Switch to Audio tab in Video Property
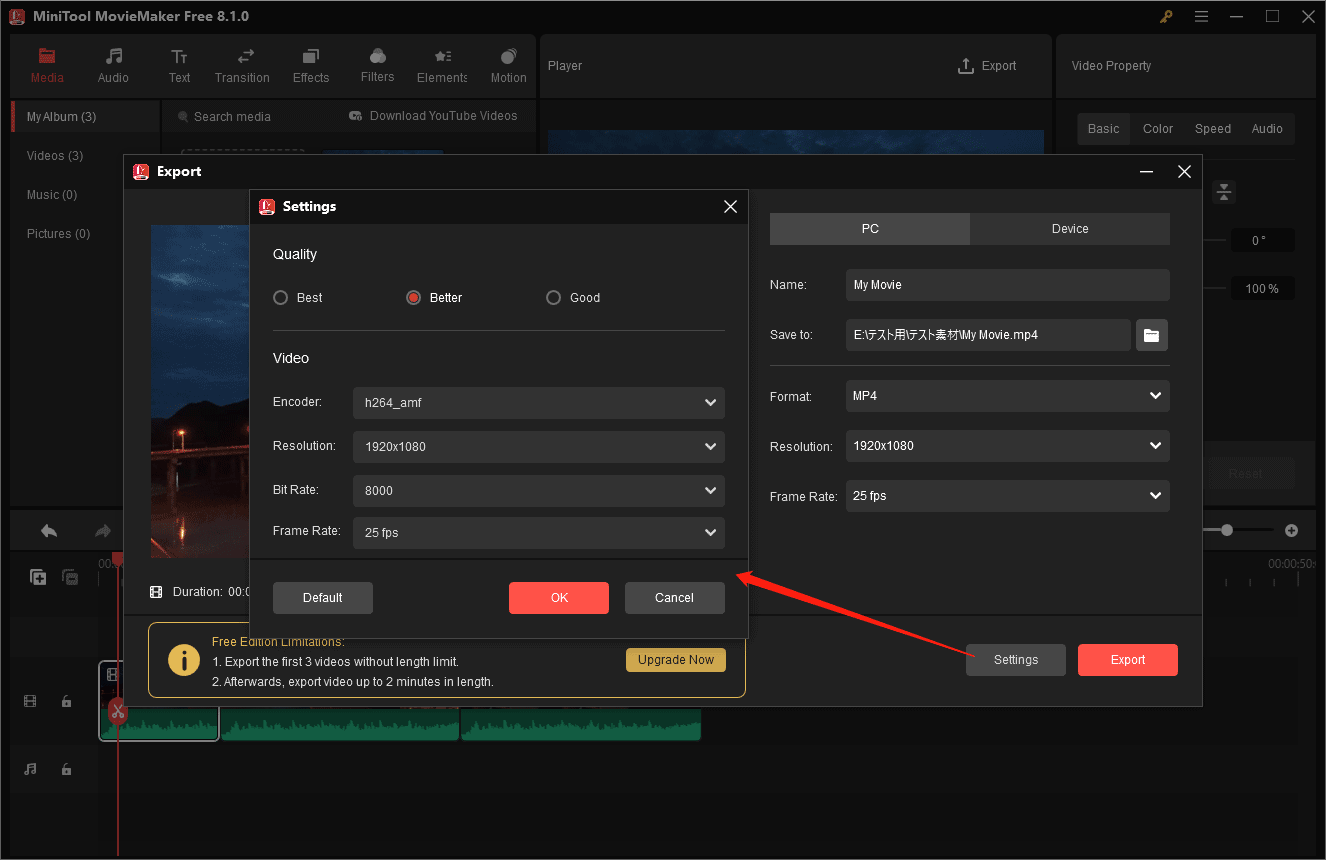Viewport: 1326px width, 860px height. [x=1267, y=129]
